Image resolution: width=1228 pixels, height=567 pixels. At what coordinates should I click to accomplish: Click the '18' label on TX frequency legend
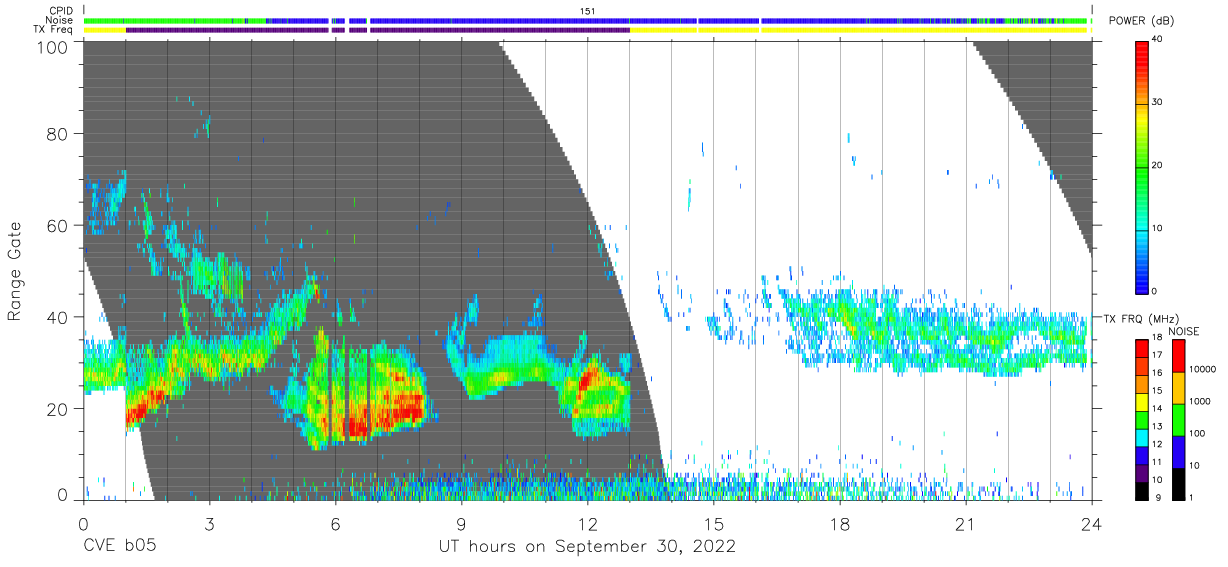coord(1155,338)
